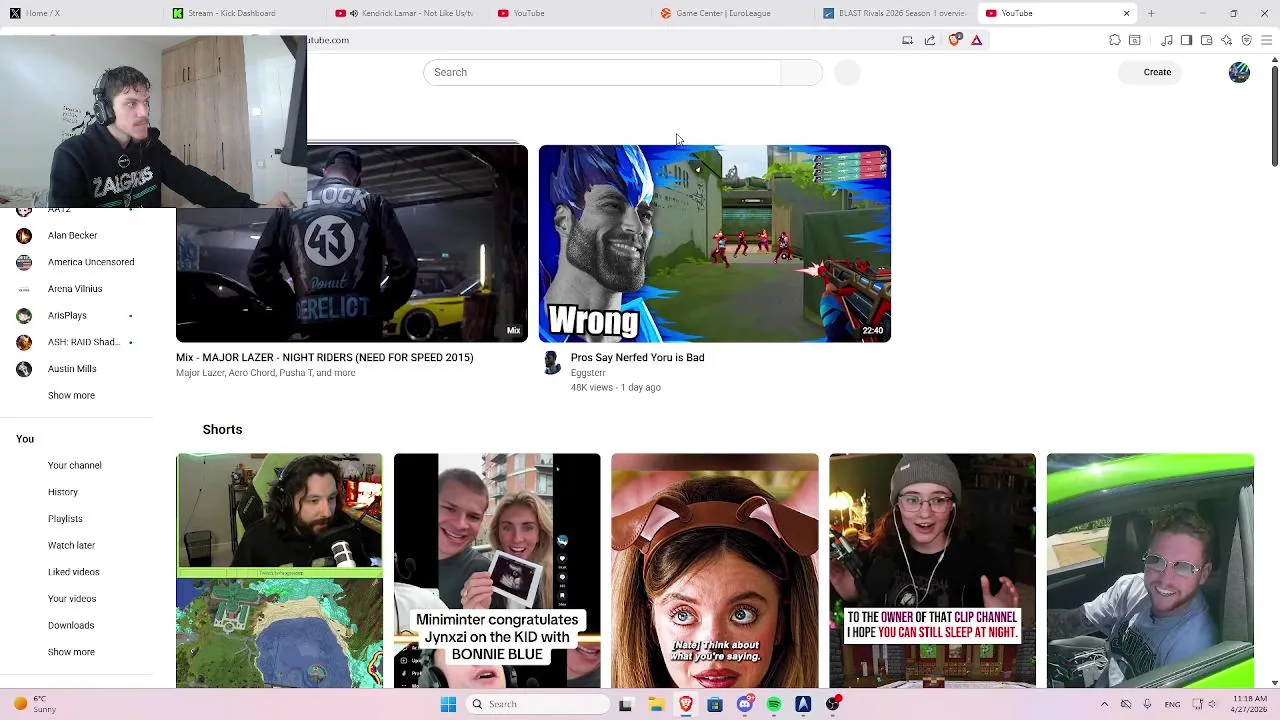The width and height of the screenshot is (1280, 720).
Task: Open the YouTube account avatar
Action: click(x=1239, y=72)
